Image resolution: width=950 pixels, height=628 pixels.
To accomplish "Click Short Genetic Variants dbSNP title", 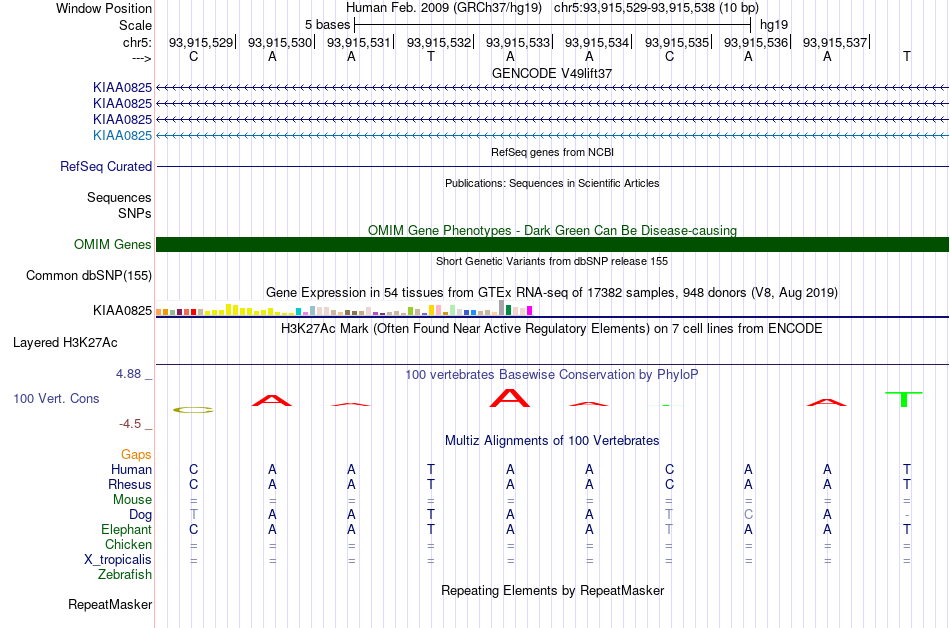I will (552, 261).
